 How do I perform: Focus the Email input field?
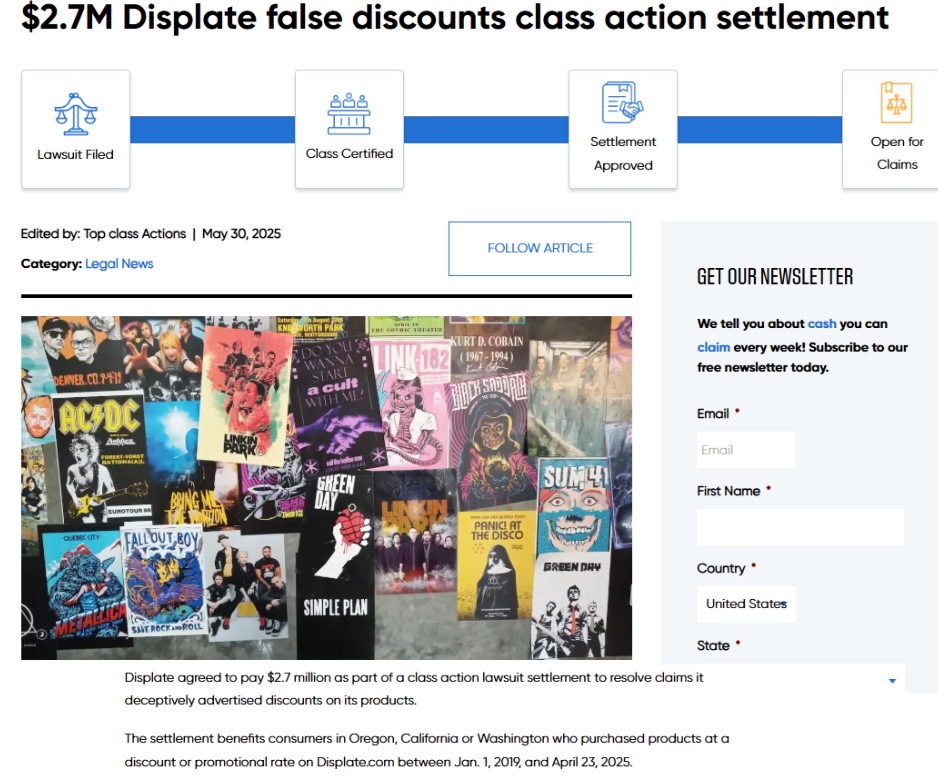(746, 450)
